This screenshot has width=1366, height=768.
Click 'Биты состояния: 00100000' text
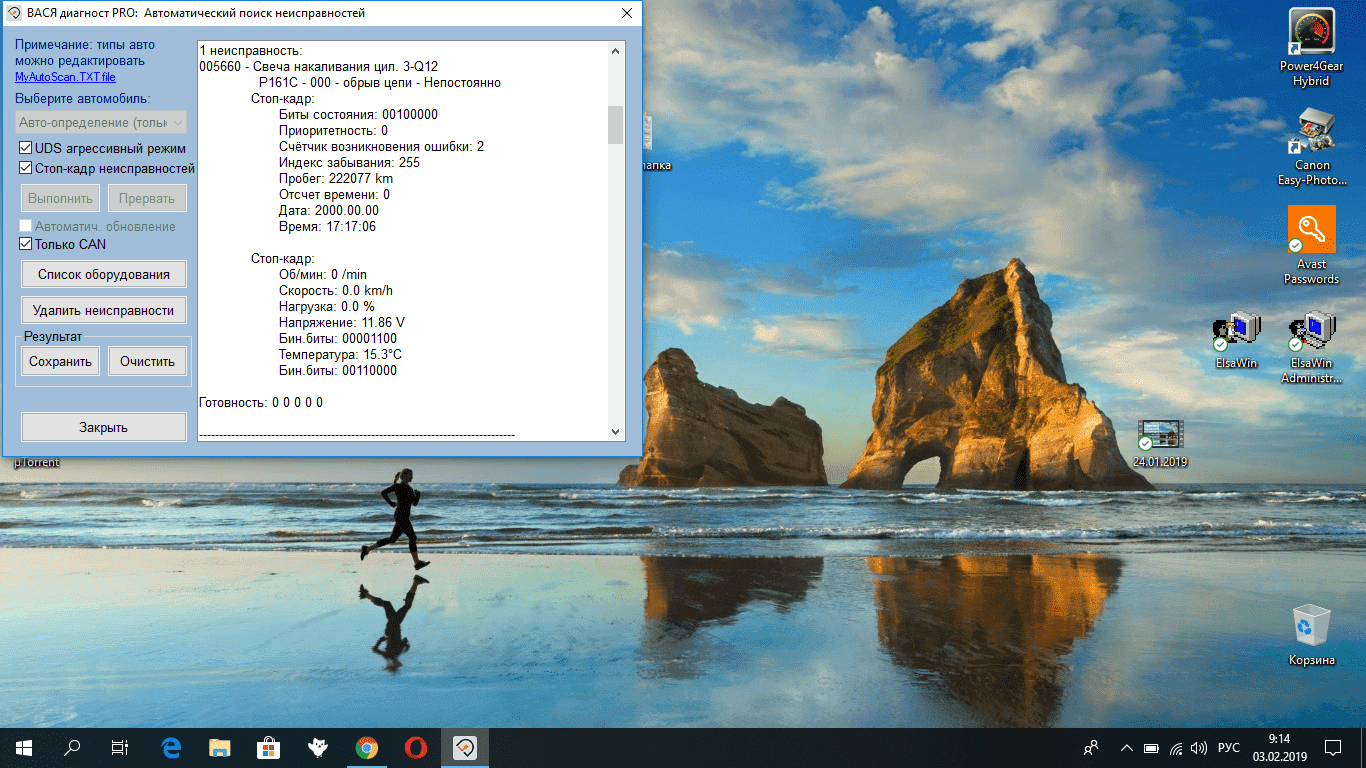(x=358, y=114)
